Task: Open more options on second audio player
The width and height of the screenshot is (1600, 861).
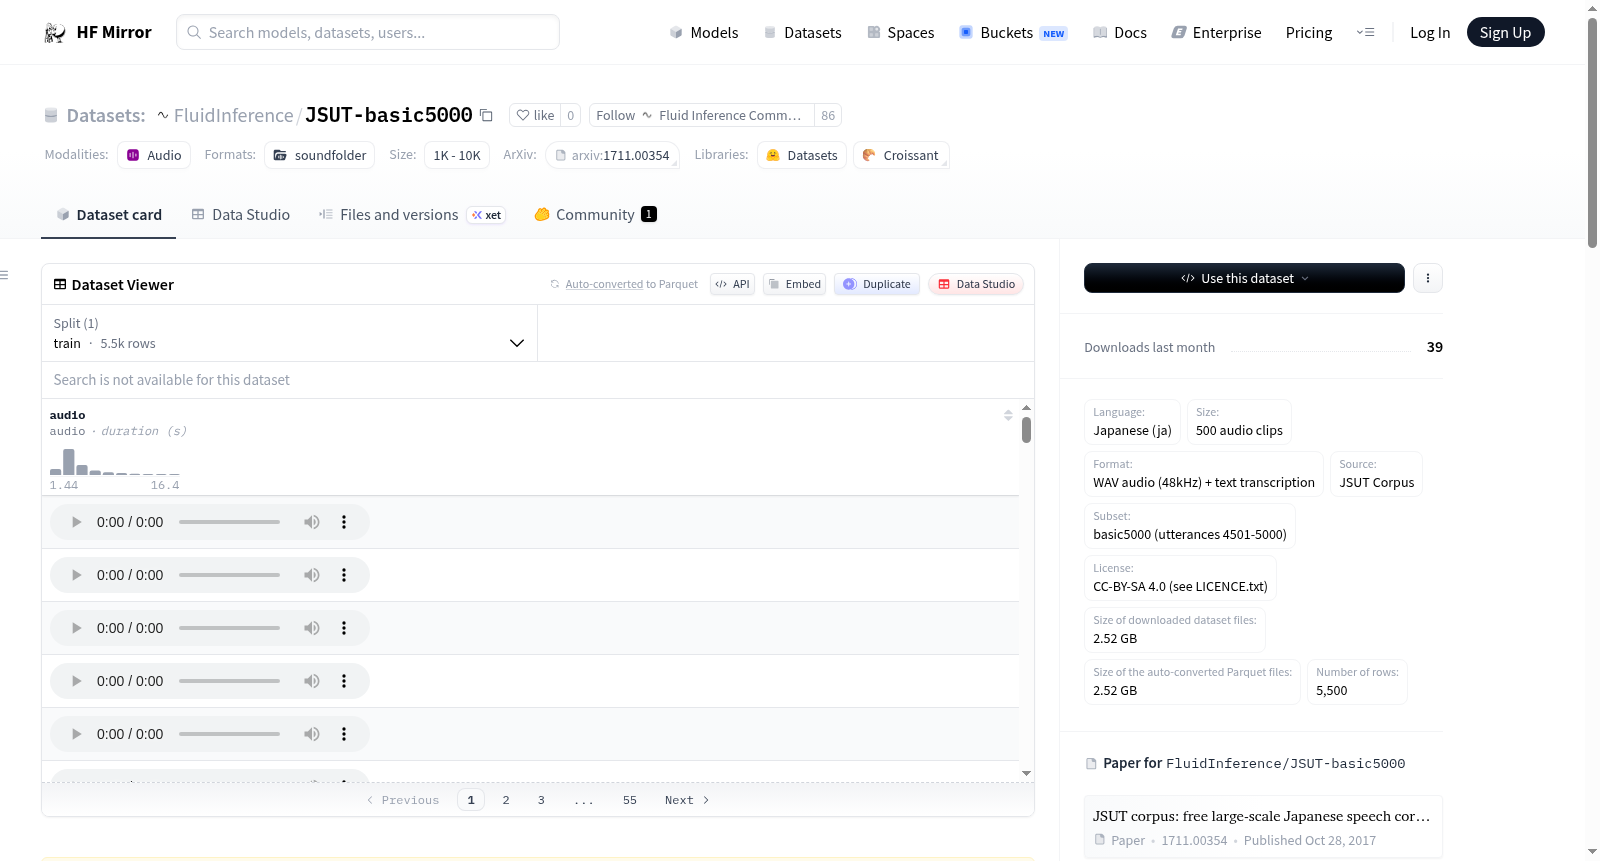Action: coord(344,575)
